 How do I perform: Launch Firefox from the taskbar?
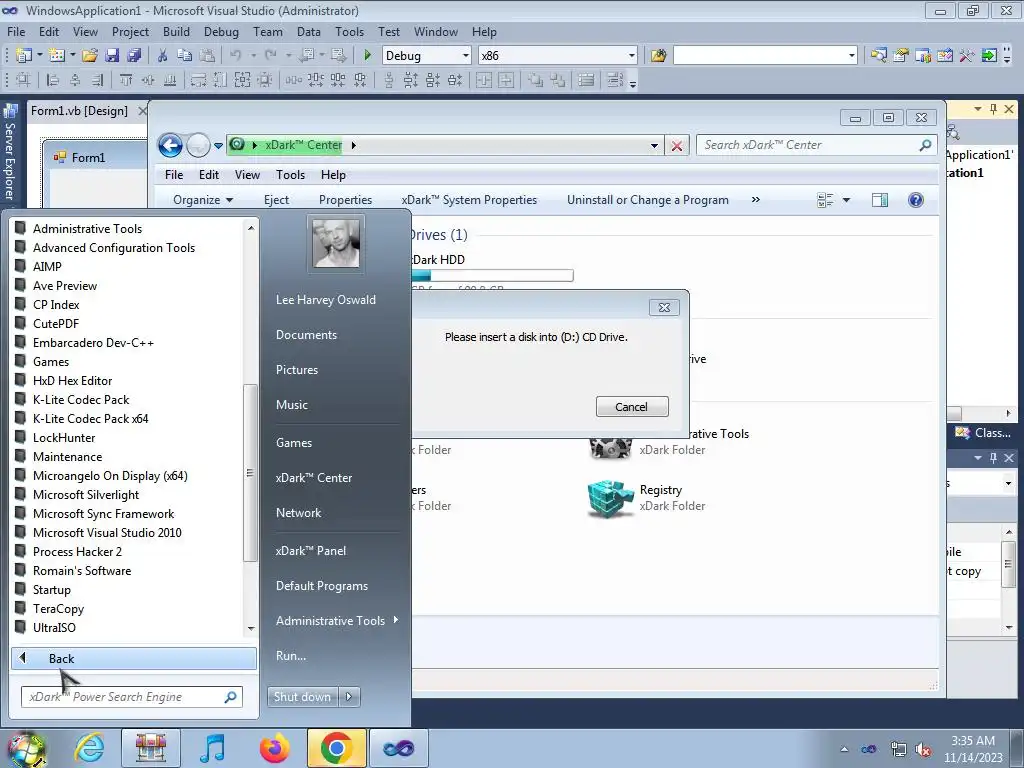(x=275, y=748)
